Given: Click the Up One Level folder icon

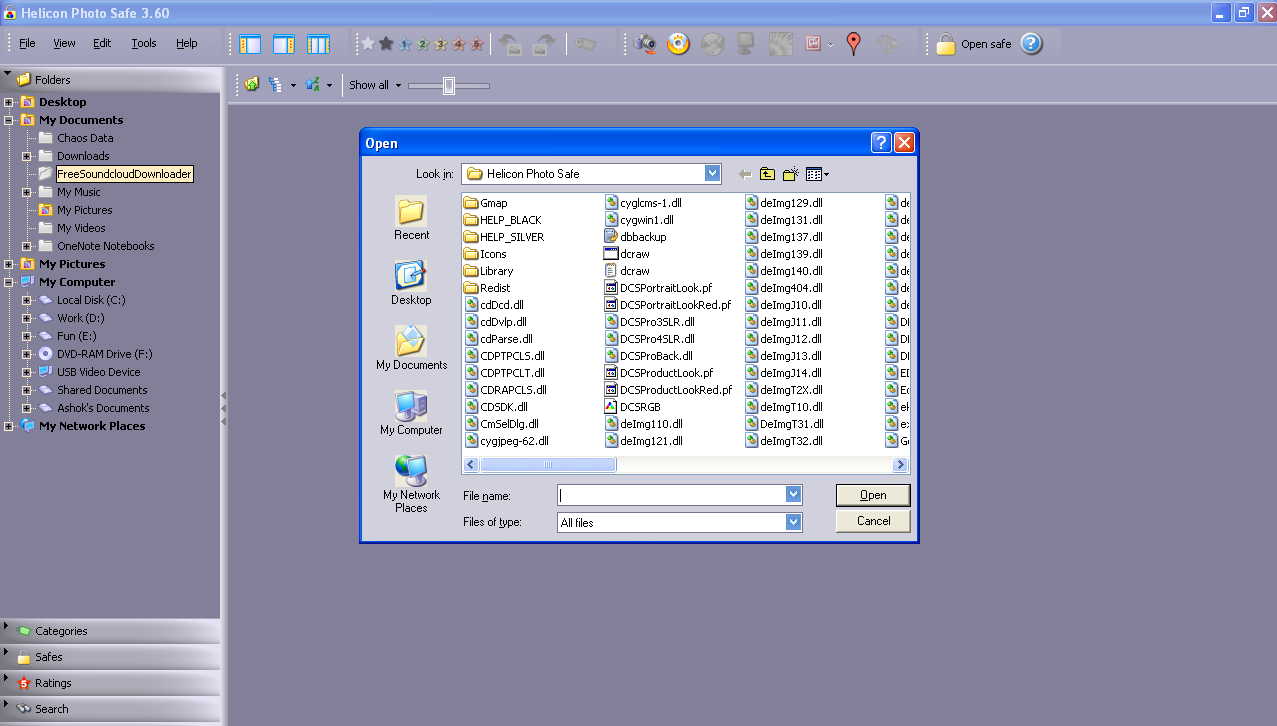Looking at the screenshot, I should [767, 174].
